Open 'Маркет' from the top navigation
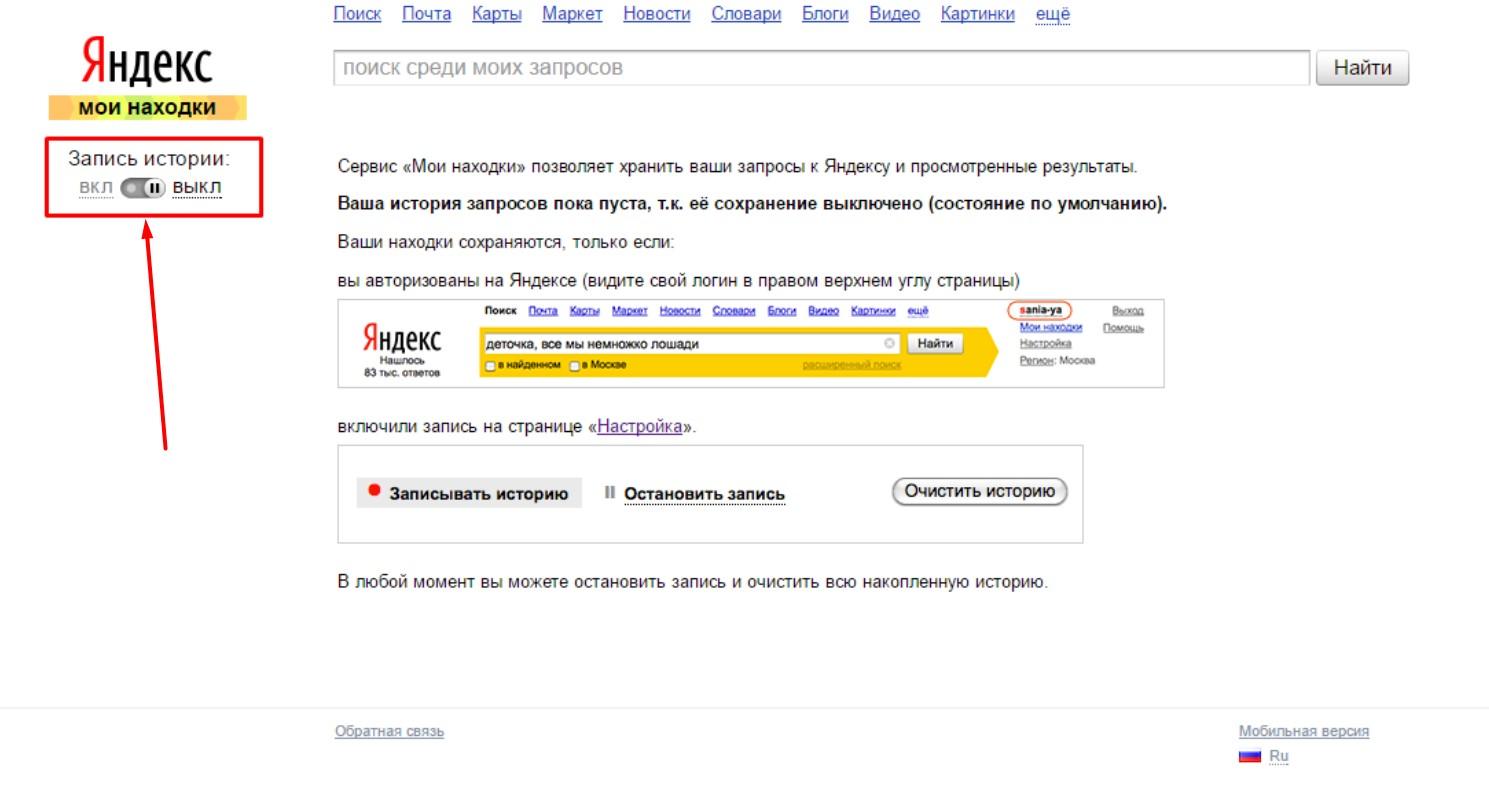Screen dimensions: 1489x811 click(572, 14)
